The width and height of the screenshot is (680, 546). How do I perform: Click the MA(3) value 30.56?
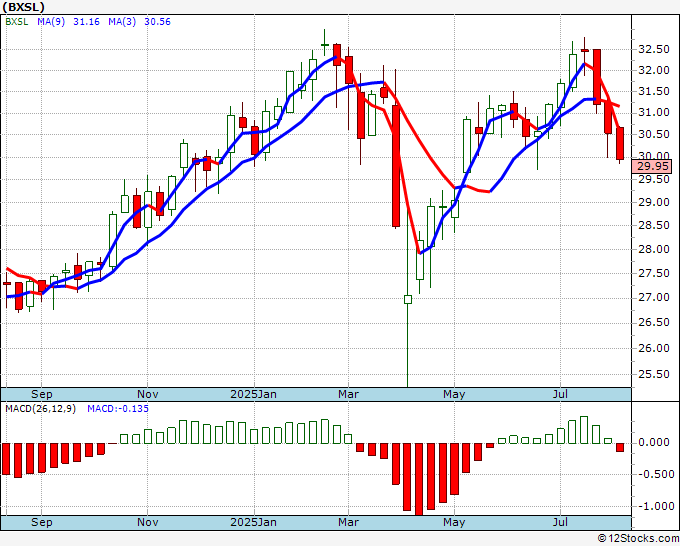pyautogui.click(x=157, y=22)
